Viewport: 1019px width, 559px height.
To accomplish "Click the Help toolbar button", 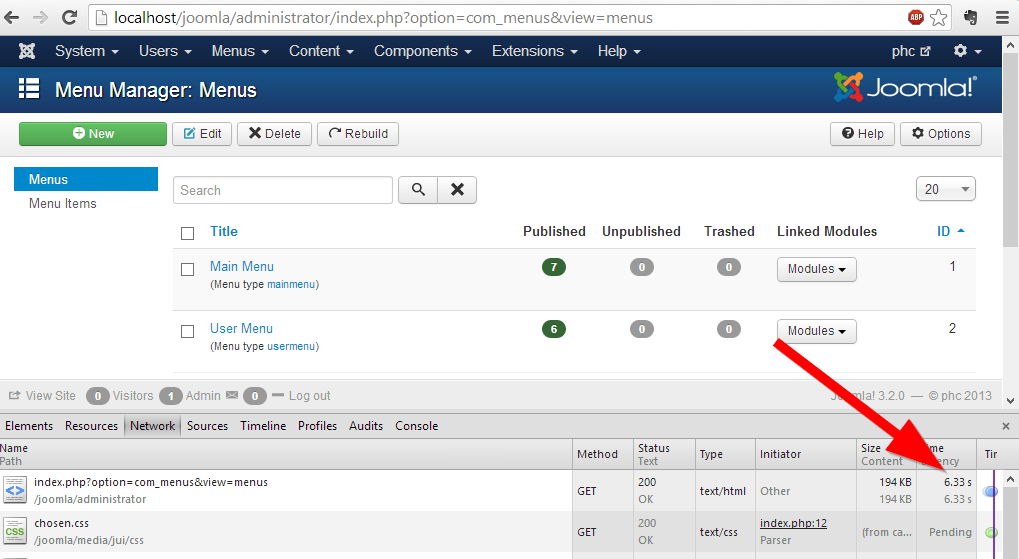I will [x=862, y=134].
